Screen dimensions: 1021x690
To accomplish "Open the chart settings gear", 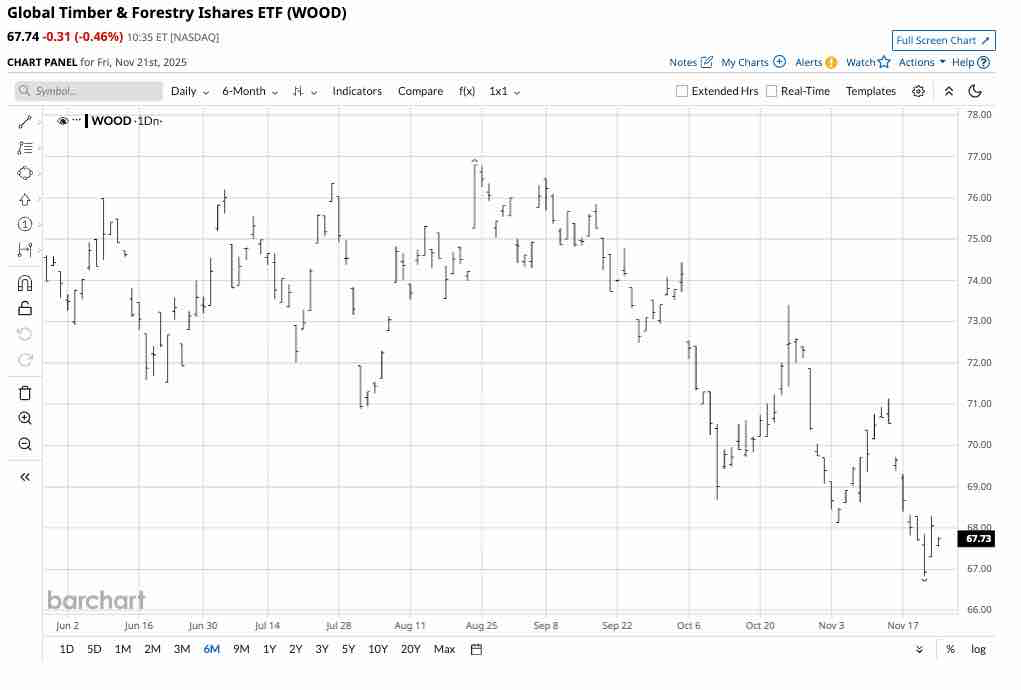I will [x=918, y=91].
